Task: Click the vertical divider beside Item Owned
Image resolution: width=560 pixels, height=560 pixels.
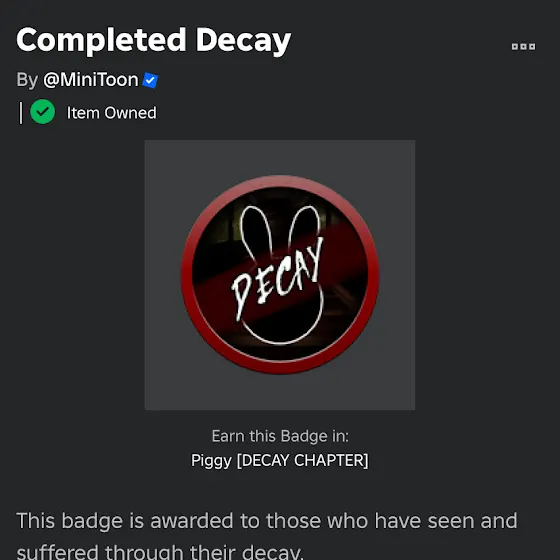Action: point(21,113)
